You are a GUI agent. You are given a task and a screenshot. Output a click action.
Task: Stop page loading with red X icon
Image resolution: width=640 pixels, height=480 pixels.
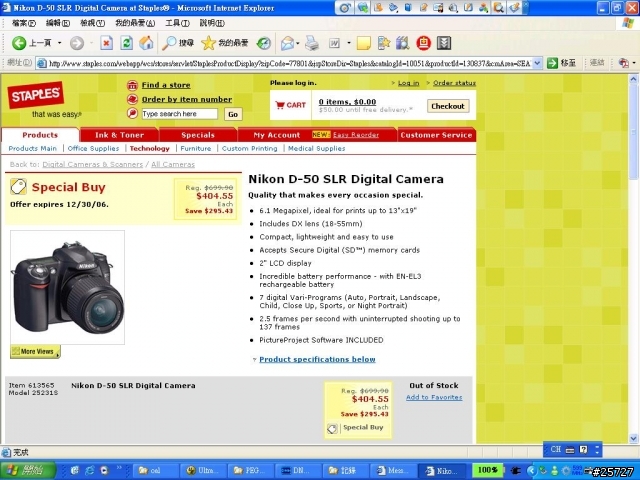point(107,43)
